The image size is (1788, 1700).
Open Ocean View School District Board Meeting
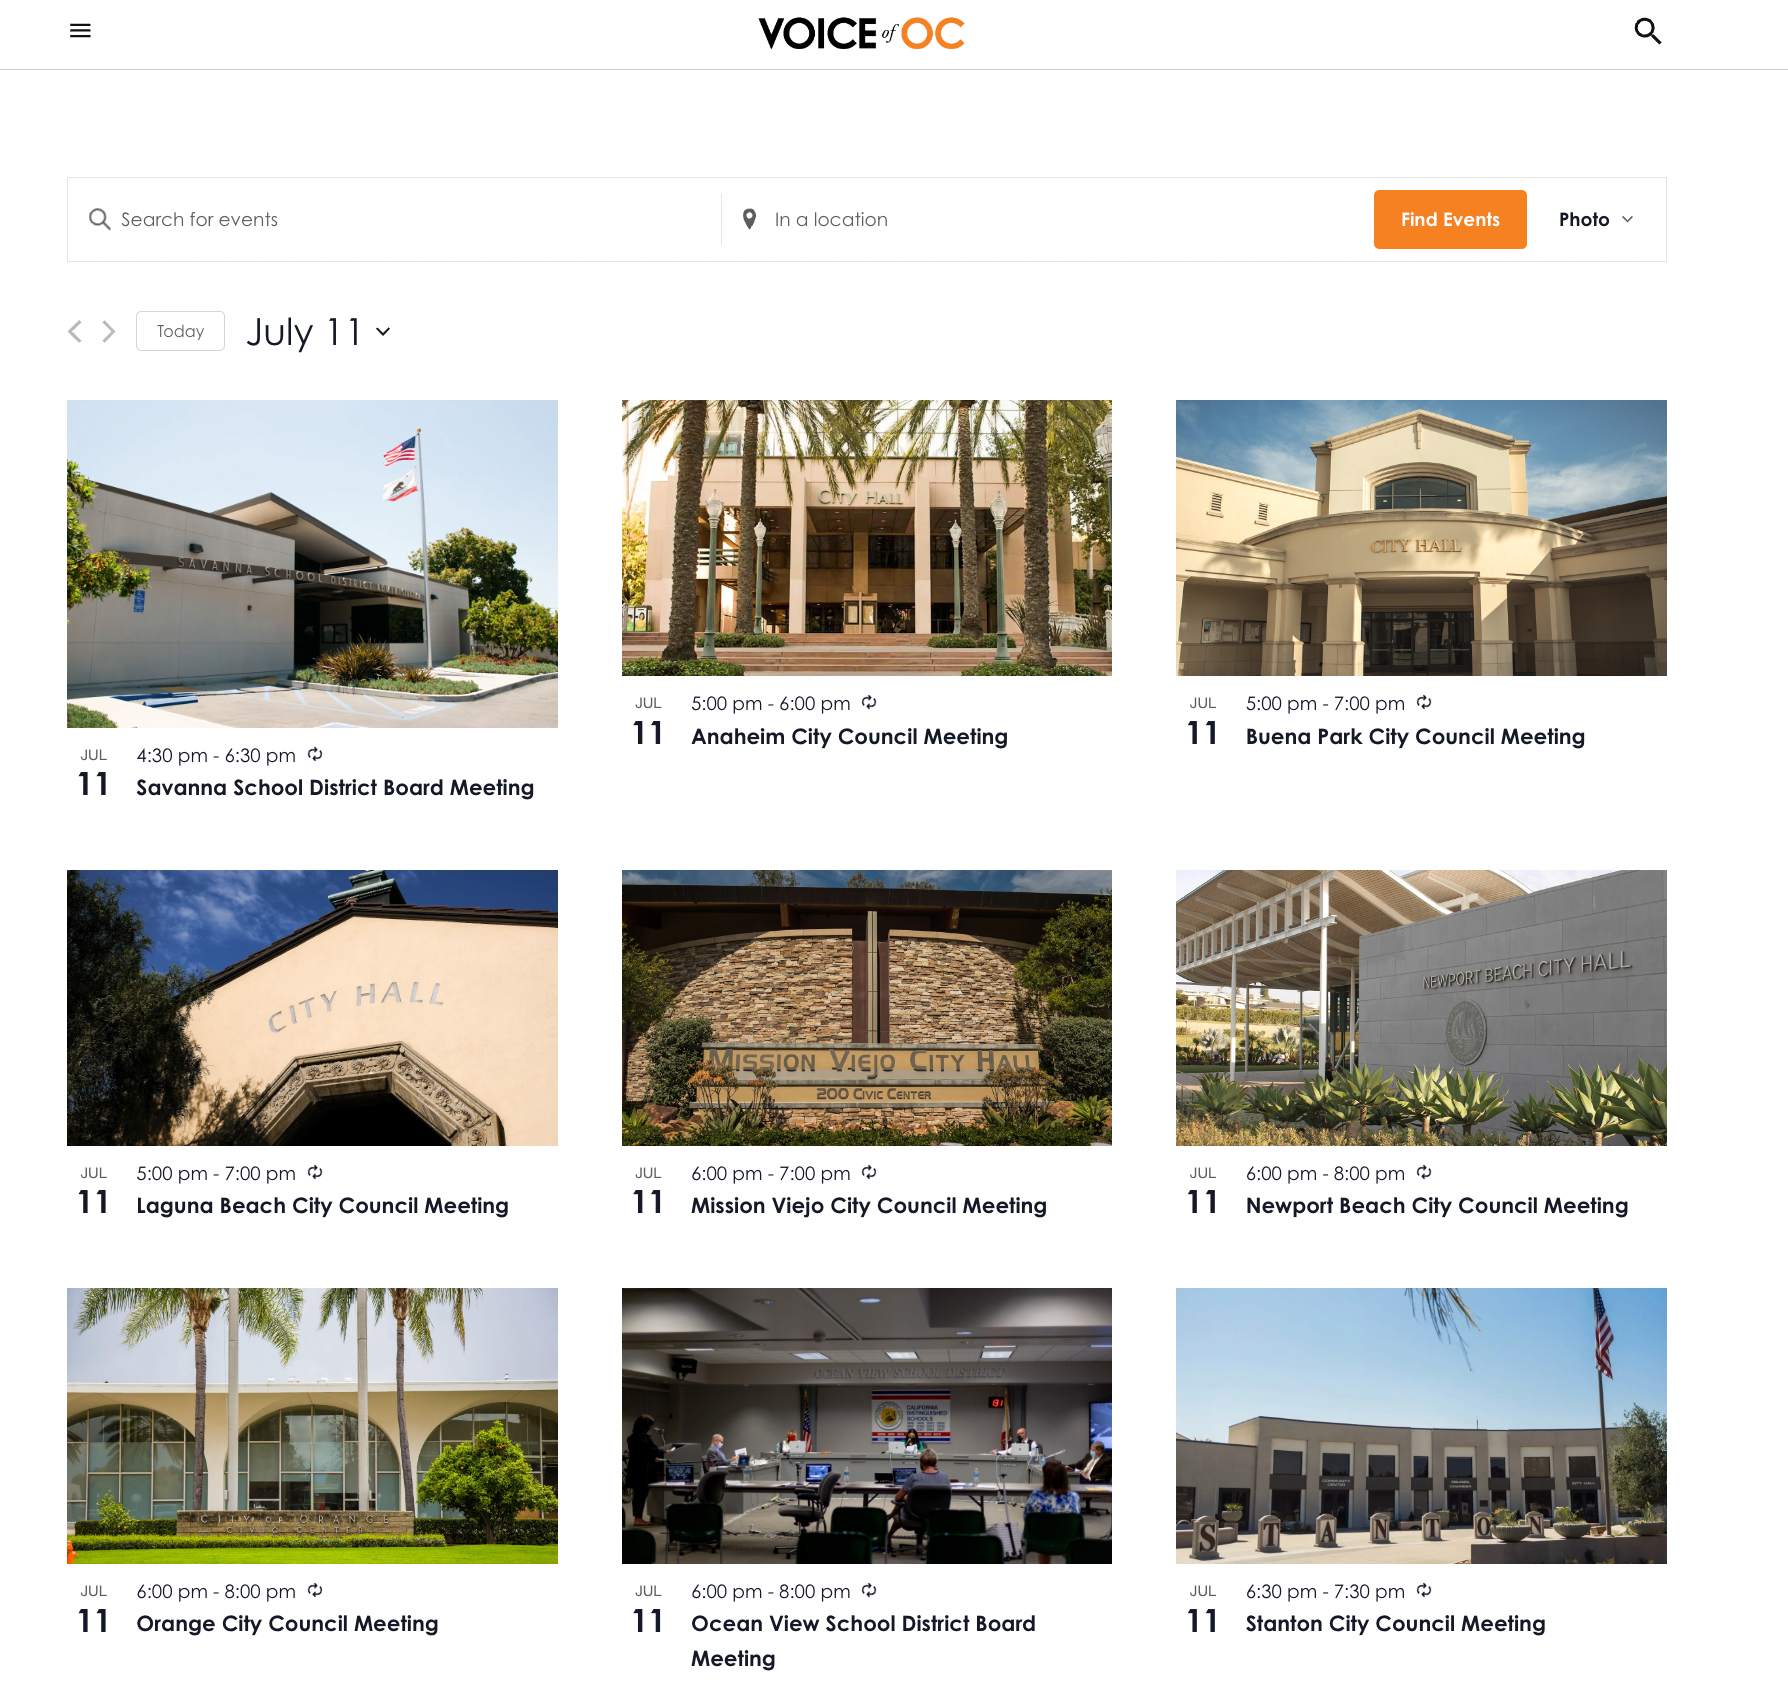coord(863,1640)
